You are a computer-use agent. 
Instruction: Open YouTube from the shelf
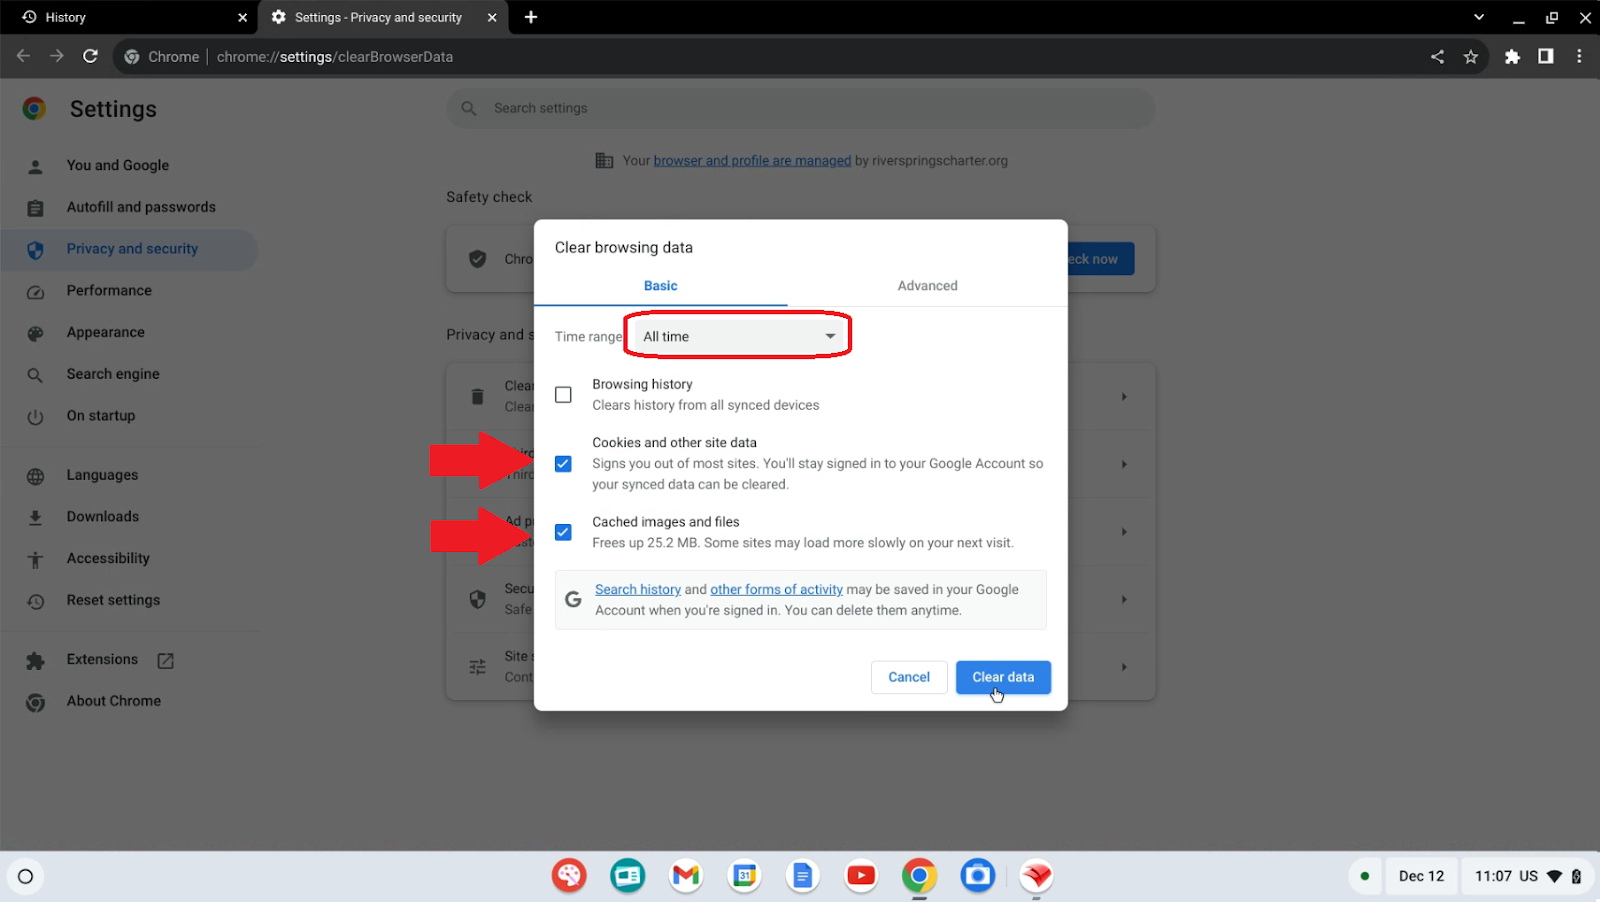coord(860,876)
